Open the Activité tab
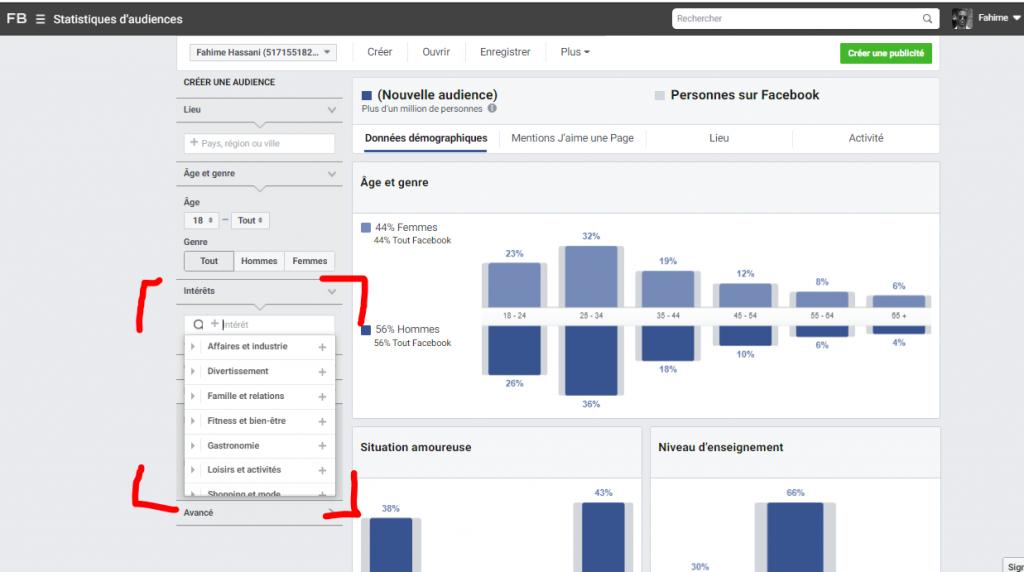1024x572 pixels. point(866,138)
